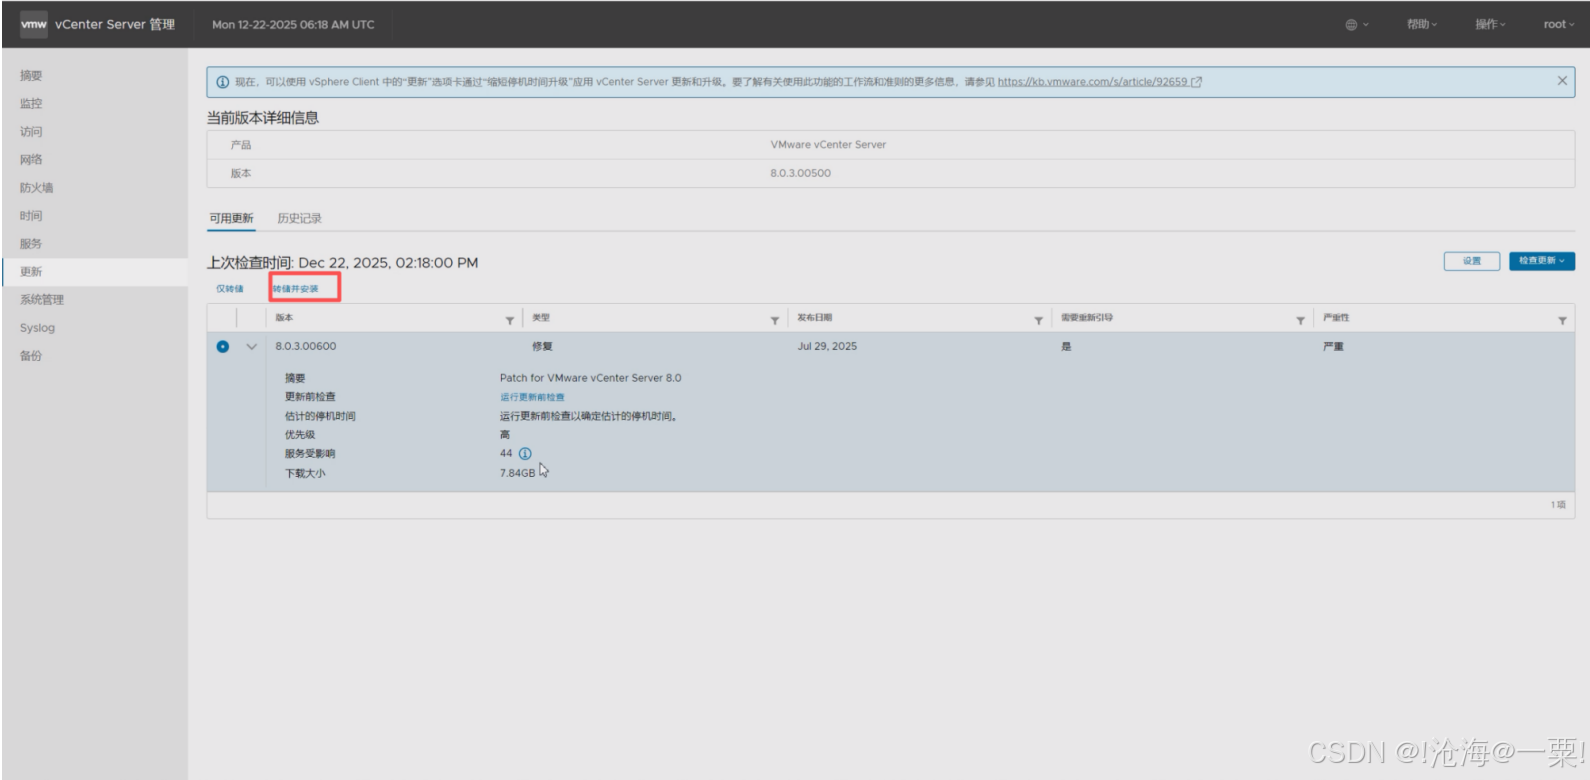1590x780 pixels.
Task: Filter the 版本 column
Action: (x=509, y=320)
